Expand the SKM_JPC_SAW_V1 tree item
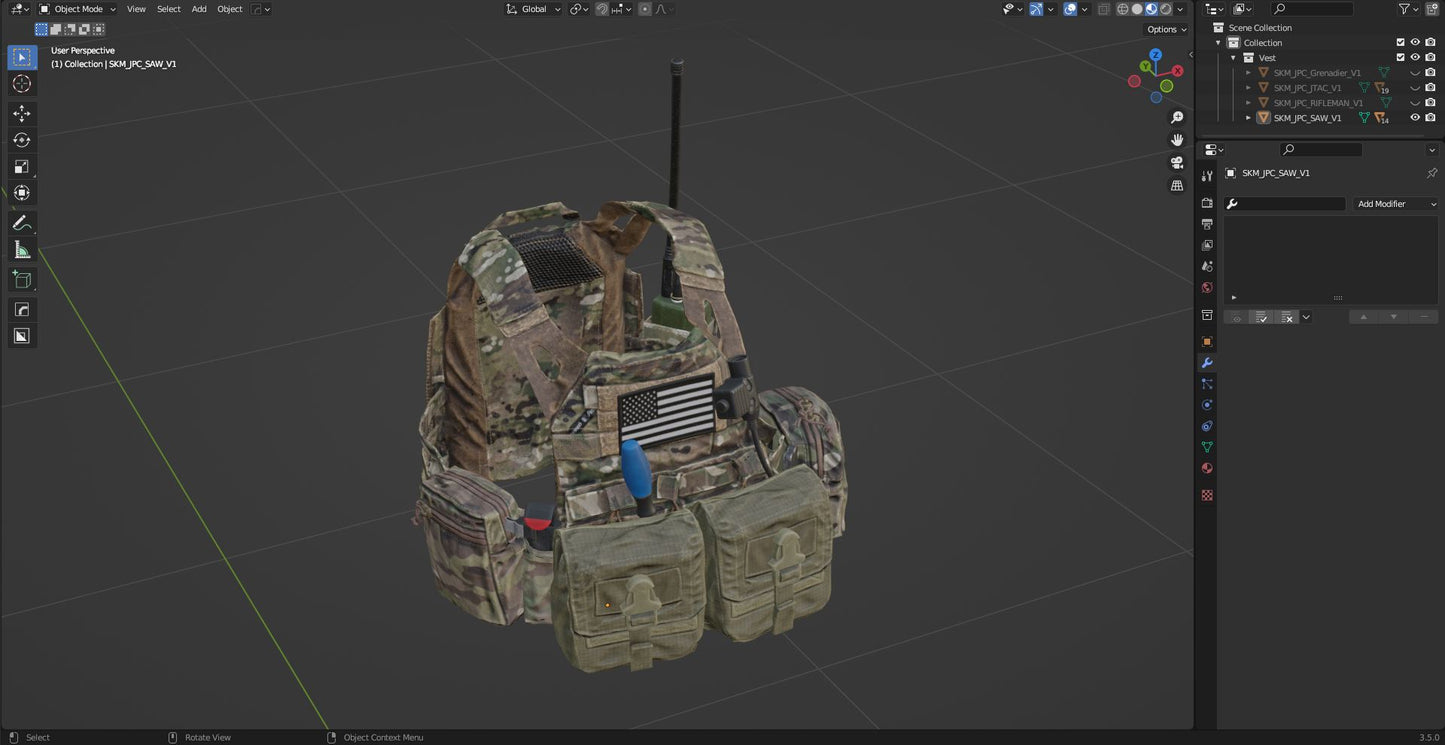 tap(1248, 117)
